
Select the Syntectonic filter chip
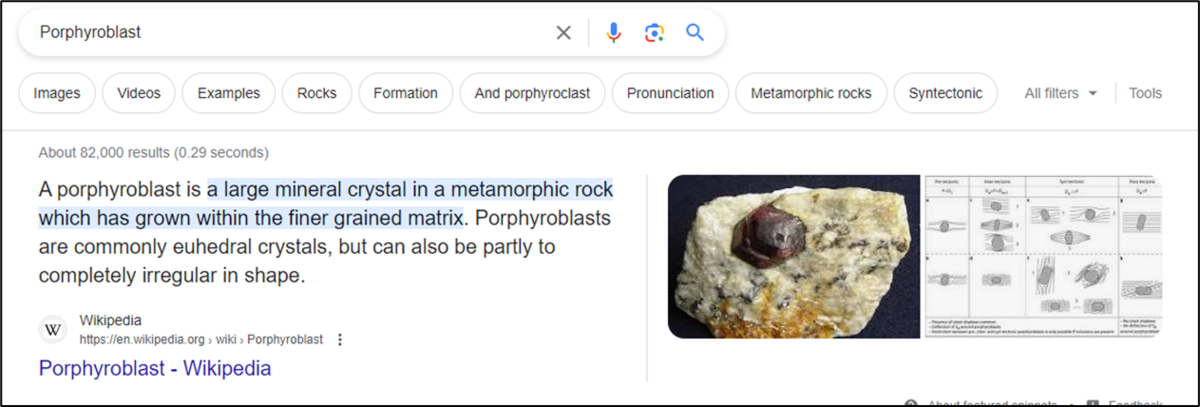(945, 93)
